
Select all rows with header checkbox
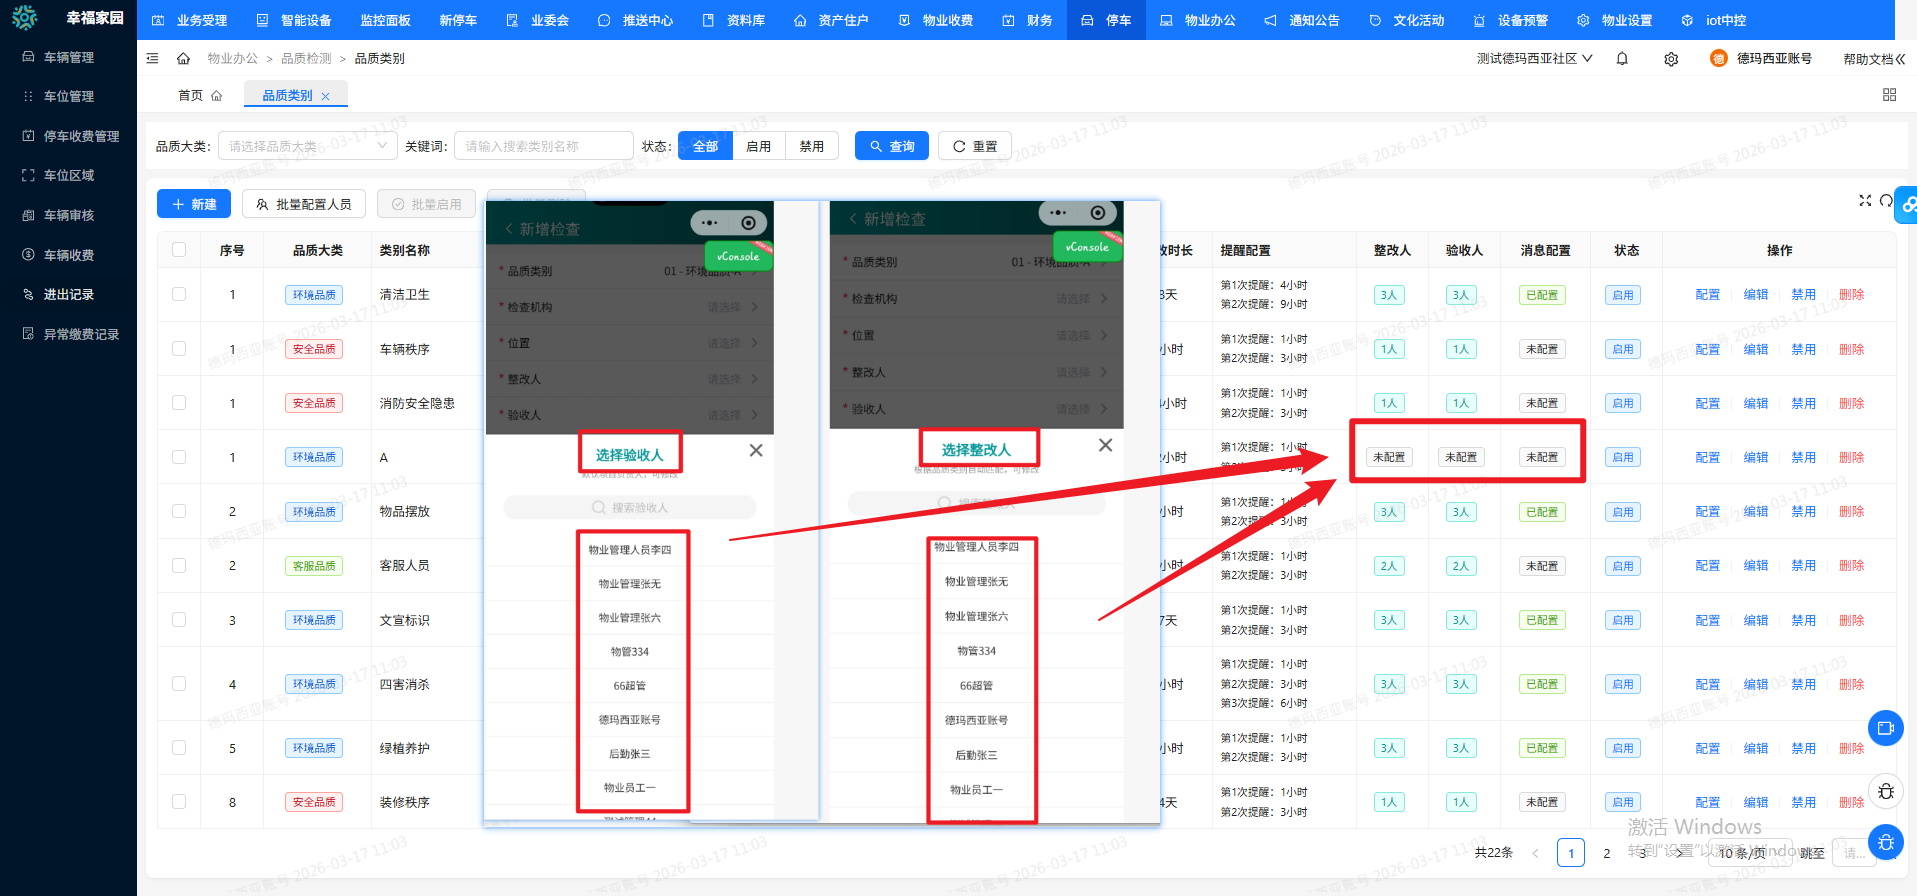pyautogui.click(x=179, y=250)
